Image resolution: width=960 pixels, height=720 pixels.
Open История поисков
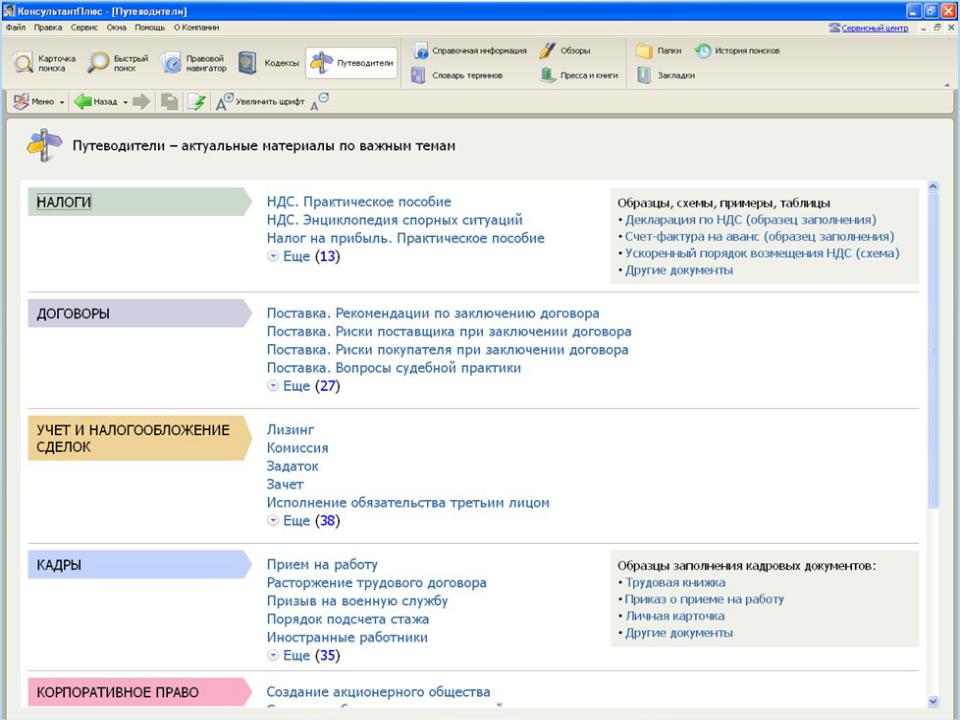[737, 51]
